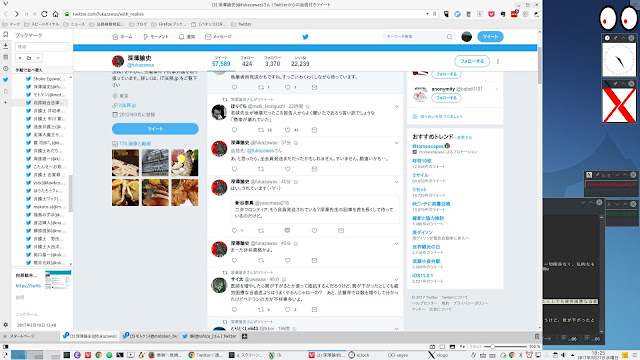Show the フォロワー 3,370 tab

[272, 61]
